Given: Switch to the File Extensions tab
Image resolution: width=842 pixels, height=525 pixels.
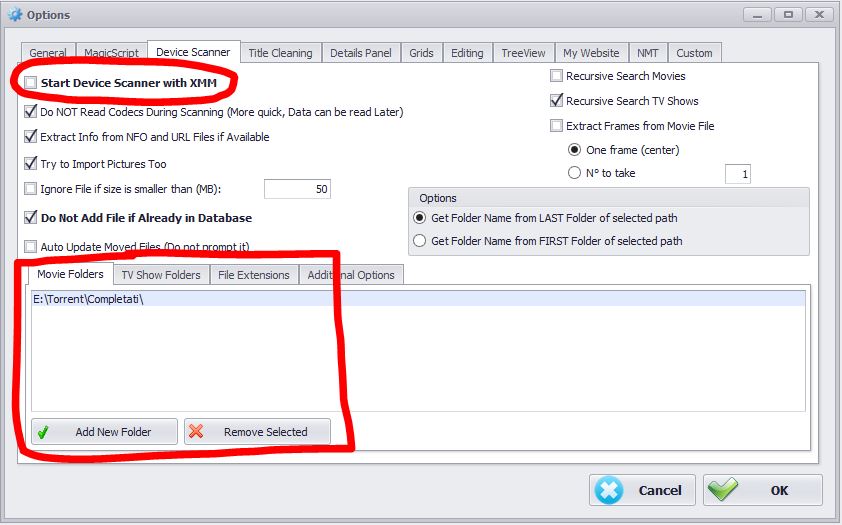Looking at the screenshot, I should 254,275.
